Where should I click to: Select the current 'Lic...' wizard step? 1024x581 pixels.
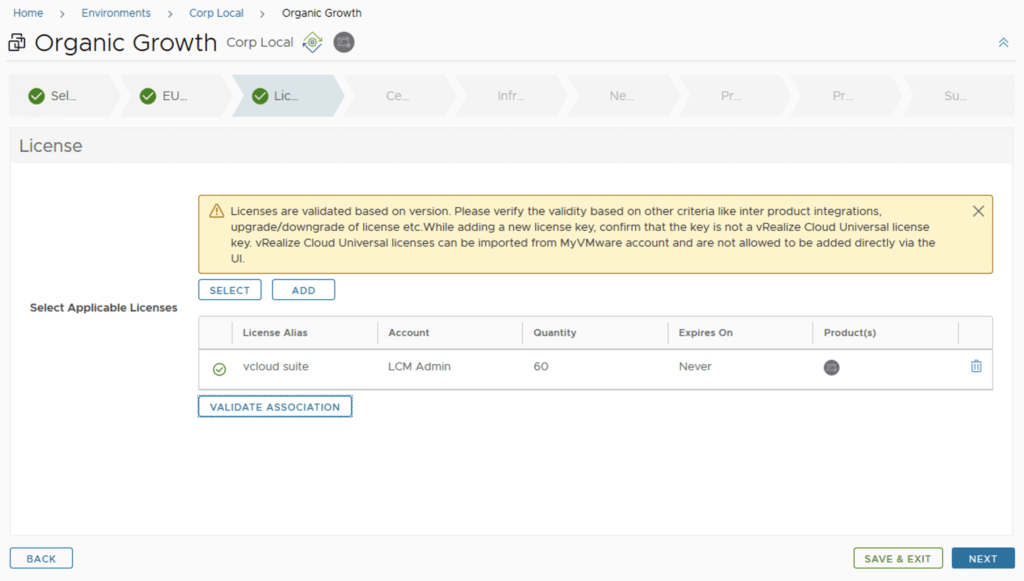tap(277, 96)
